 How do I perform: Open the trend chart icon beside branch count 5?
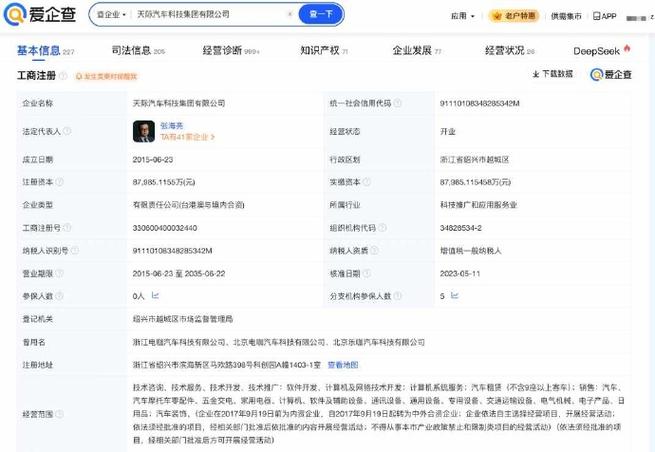coord(454,296)
